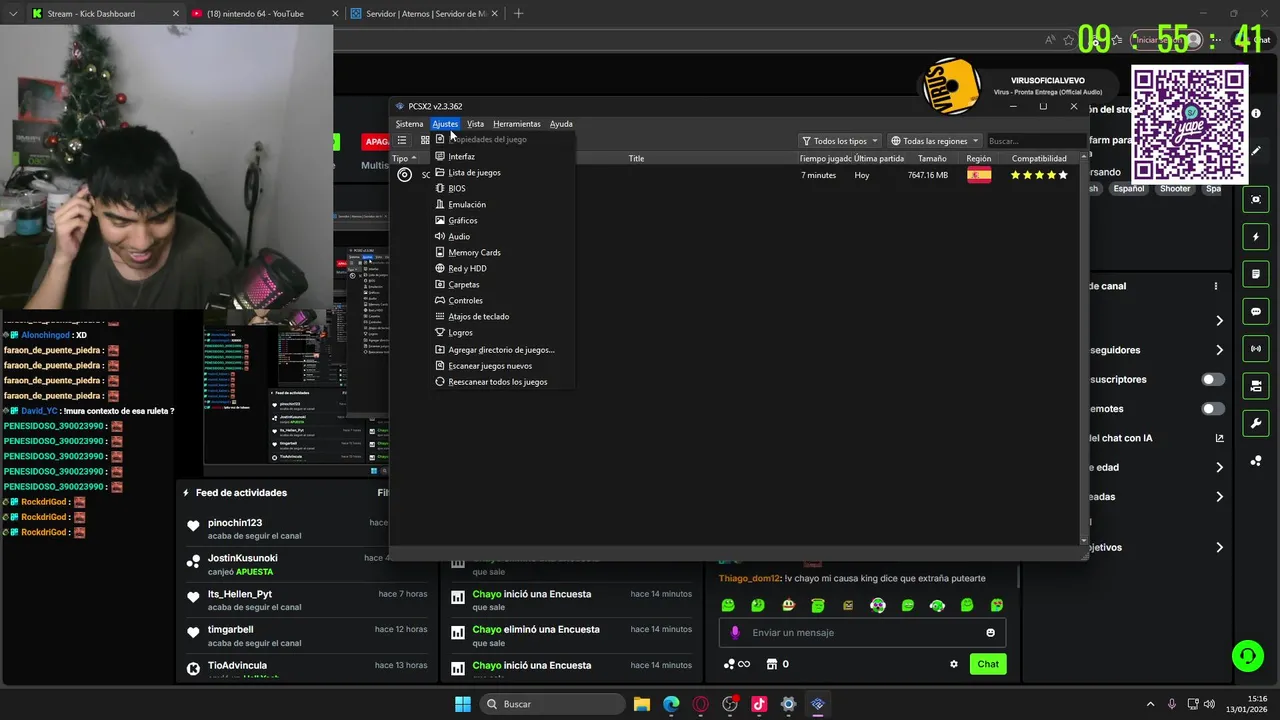The height and width of the screenshot is (720, 1280).
Task: Click the wrench tools sidebar icon in Kick
Action: click(x=1256, y=423)
